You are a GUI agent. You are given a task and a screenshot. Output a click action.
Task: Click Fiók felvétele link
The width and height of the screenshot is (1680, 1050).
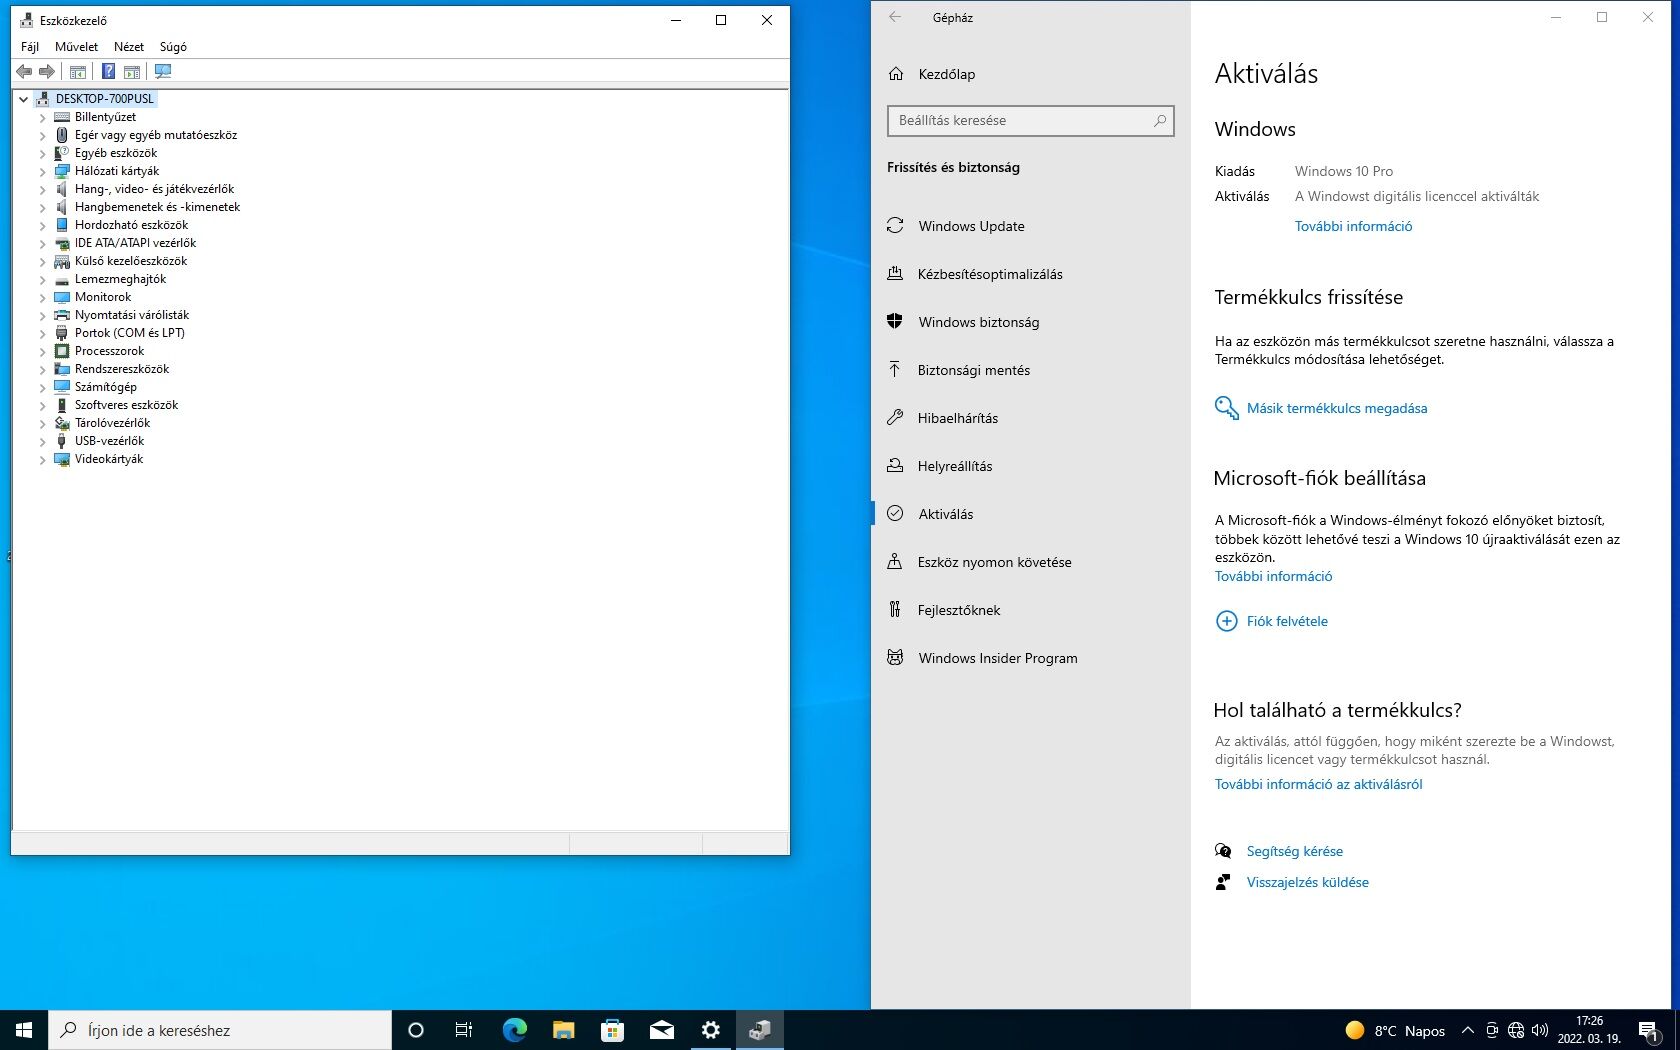point(1287,621)
